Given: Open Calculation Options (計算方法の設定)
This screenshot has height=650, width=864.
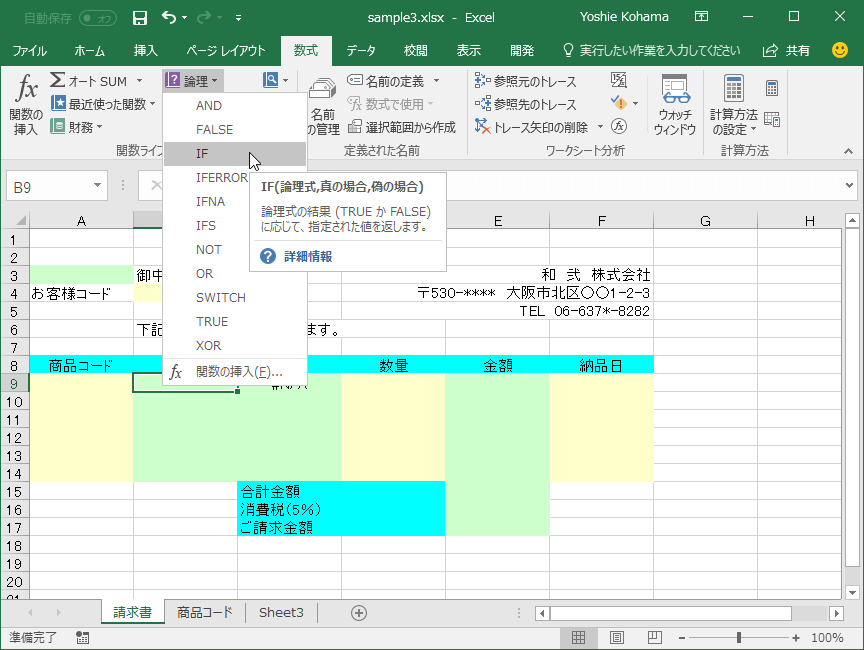Looking at the screenshot, I should click(734, 105).
